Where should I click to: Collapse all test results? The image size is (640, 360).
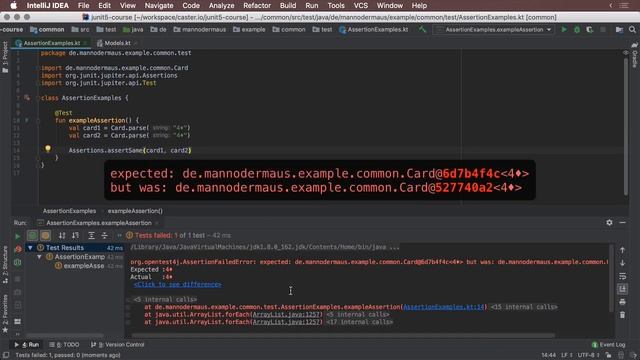pos(104,235)
